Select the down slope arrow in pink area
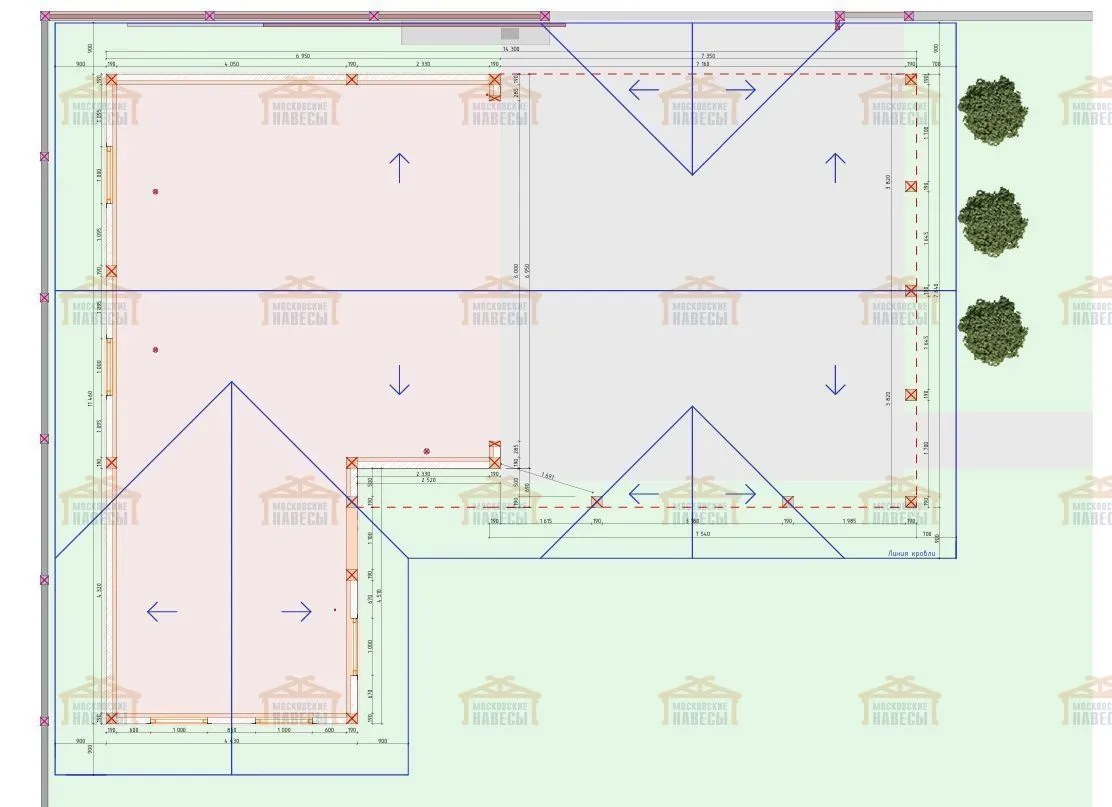 tap(399, 379)
